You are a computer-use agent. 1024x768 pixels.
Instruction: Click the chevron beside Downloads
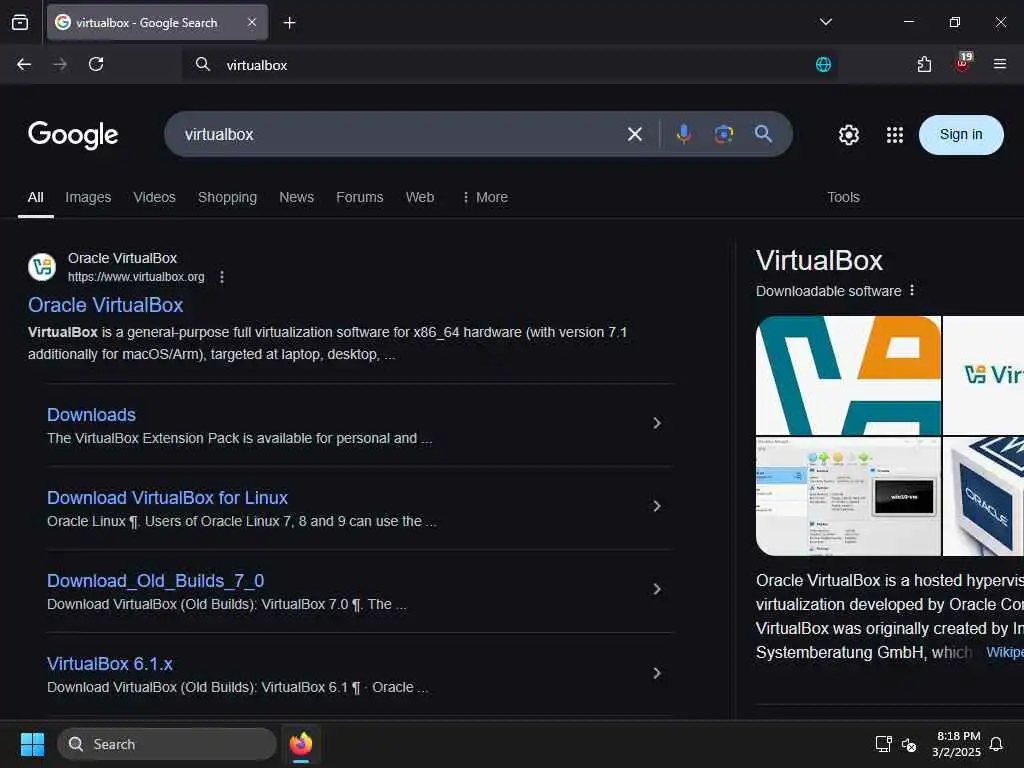pyautogui.click(x=657, y=423)
